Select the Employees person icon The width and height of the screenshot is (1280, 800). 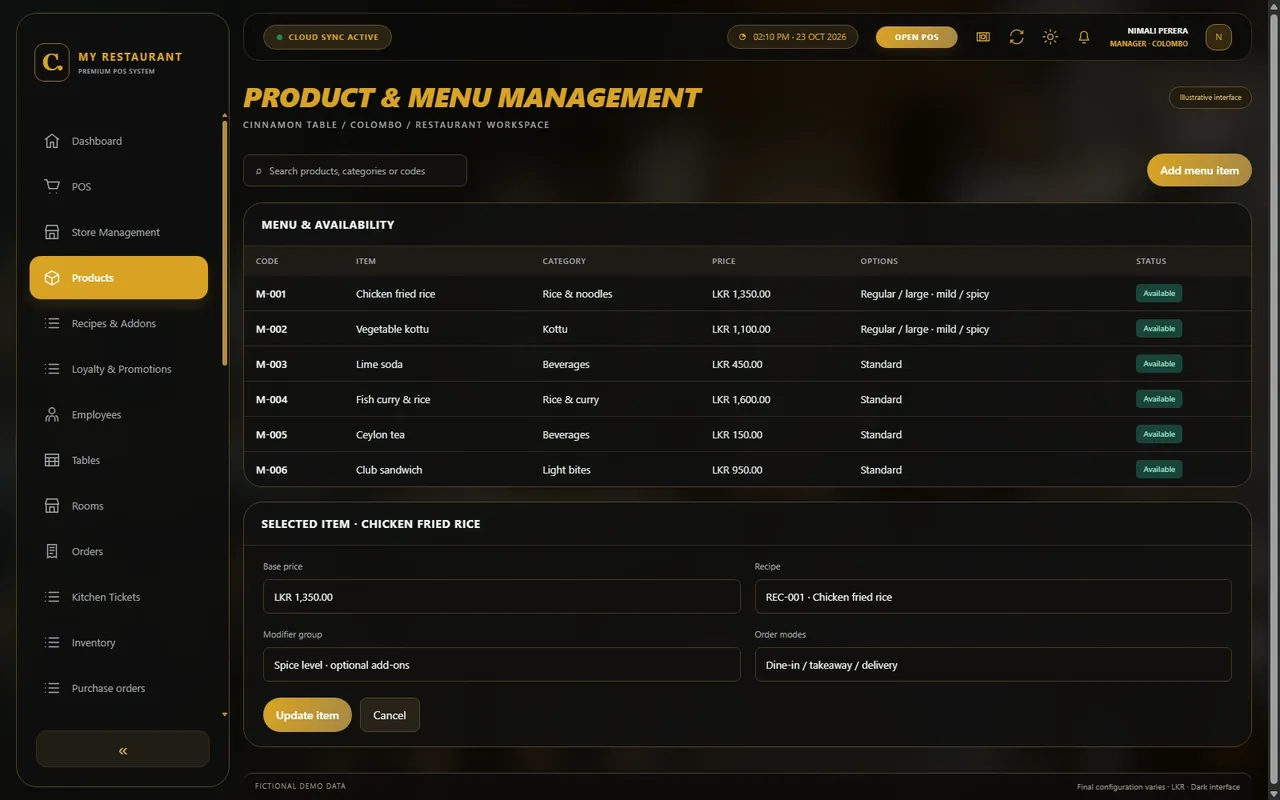pyautogui.click(x=52, y=415)
